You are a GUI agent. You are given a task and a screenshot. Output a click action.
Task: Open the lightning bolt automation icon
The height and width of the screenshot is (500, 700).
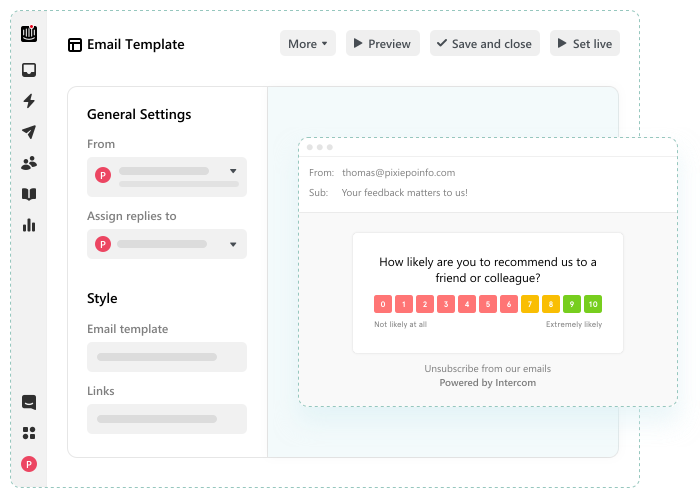click(x=29, y=101)
